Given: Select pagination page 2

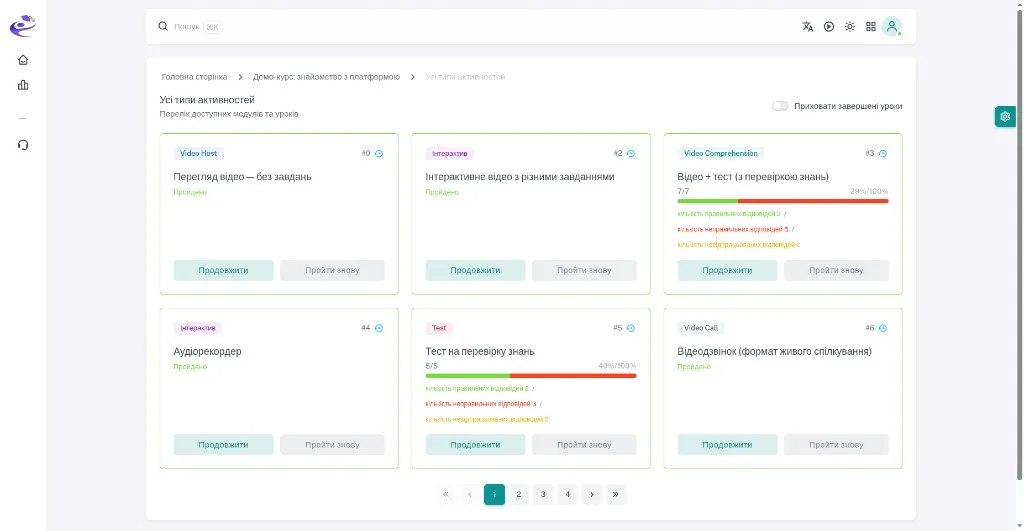Looking at the screenshot, I should pyautogui.click(x=519, y=494).
